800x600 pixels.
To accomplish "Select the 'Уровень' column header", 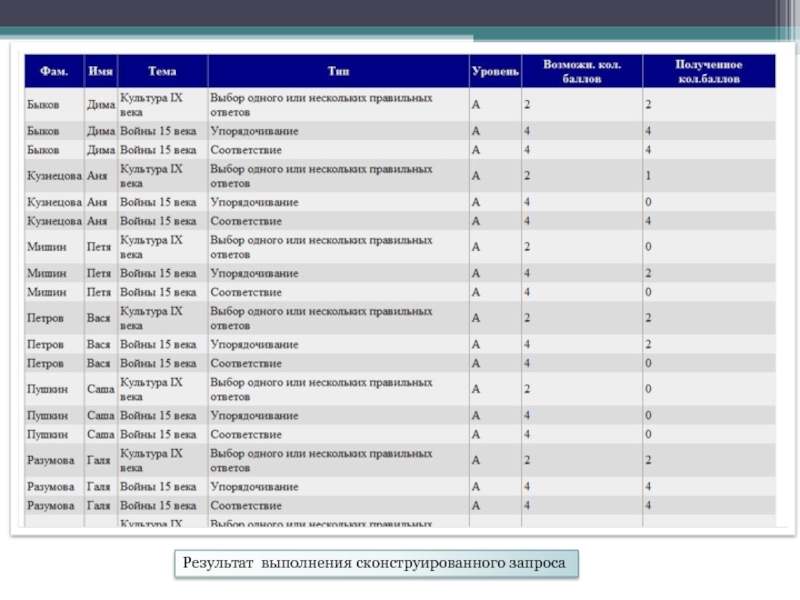I will 495,72.
